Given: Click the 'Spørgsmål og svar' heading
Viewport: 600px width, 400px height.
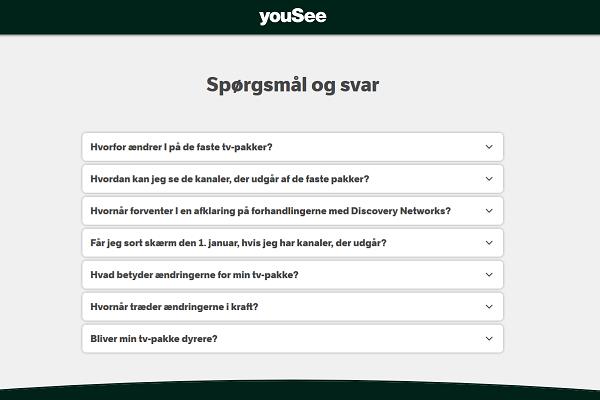Looking at the screenshot, I should (x=292, y=85).
